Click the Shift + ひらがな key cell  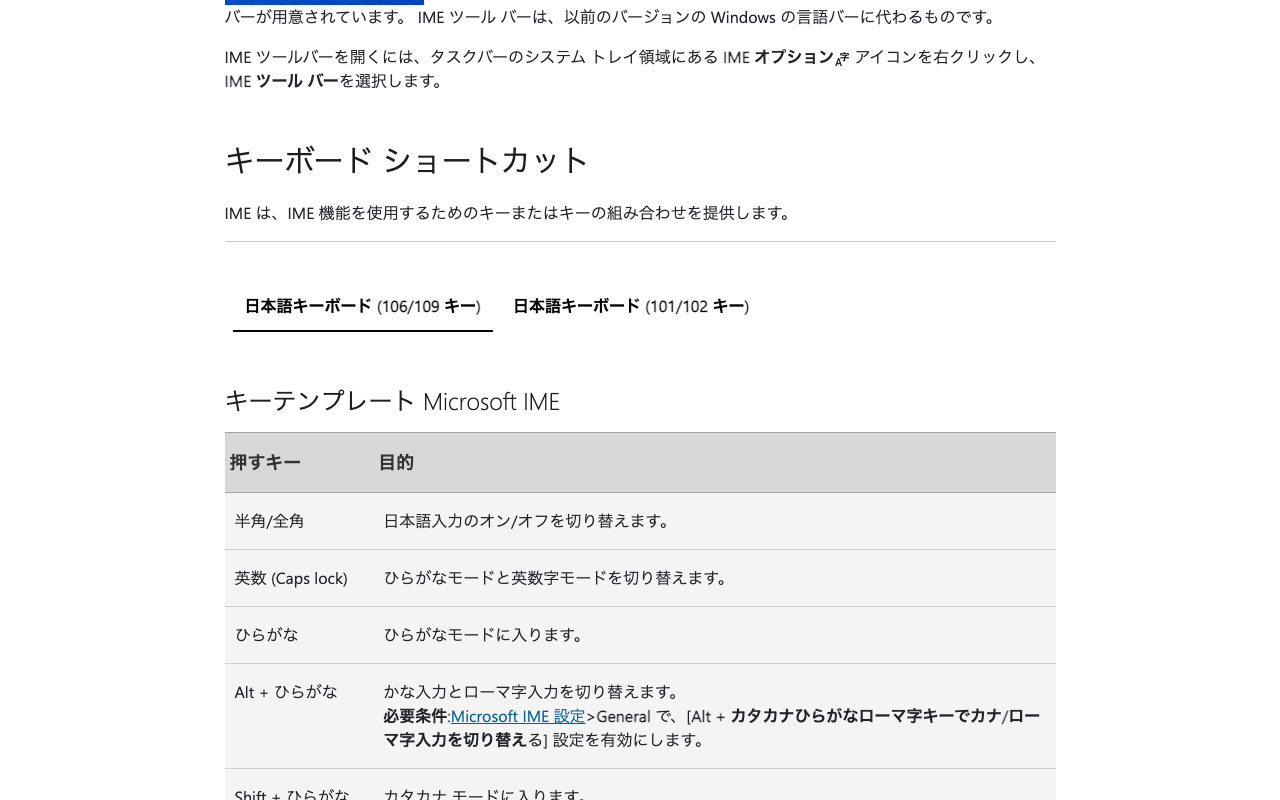click(x=292, y=795)
